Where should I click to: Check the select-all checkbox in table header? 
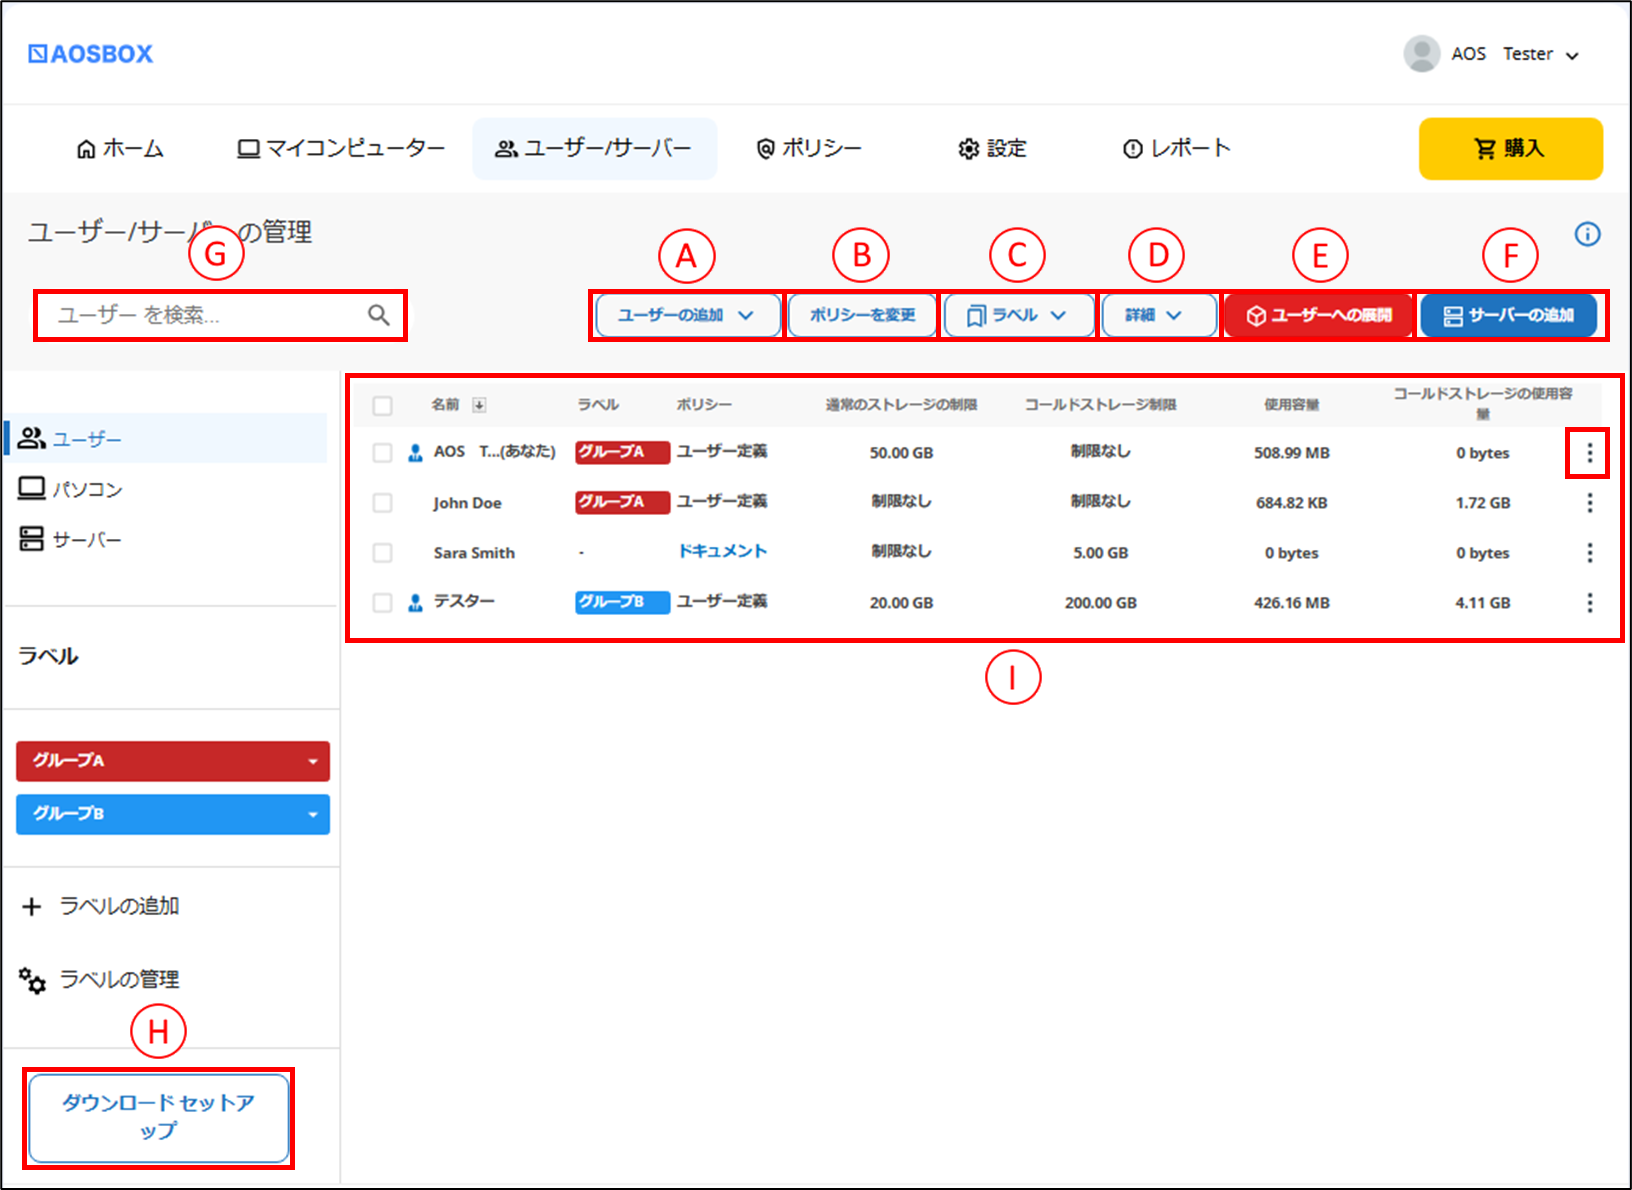click(382, 405)
